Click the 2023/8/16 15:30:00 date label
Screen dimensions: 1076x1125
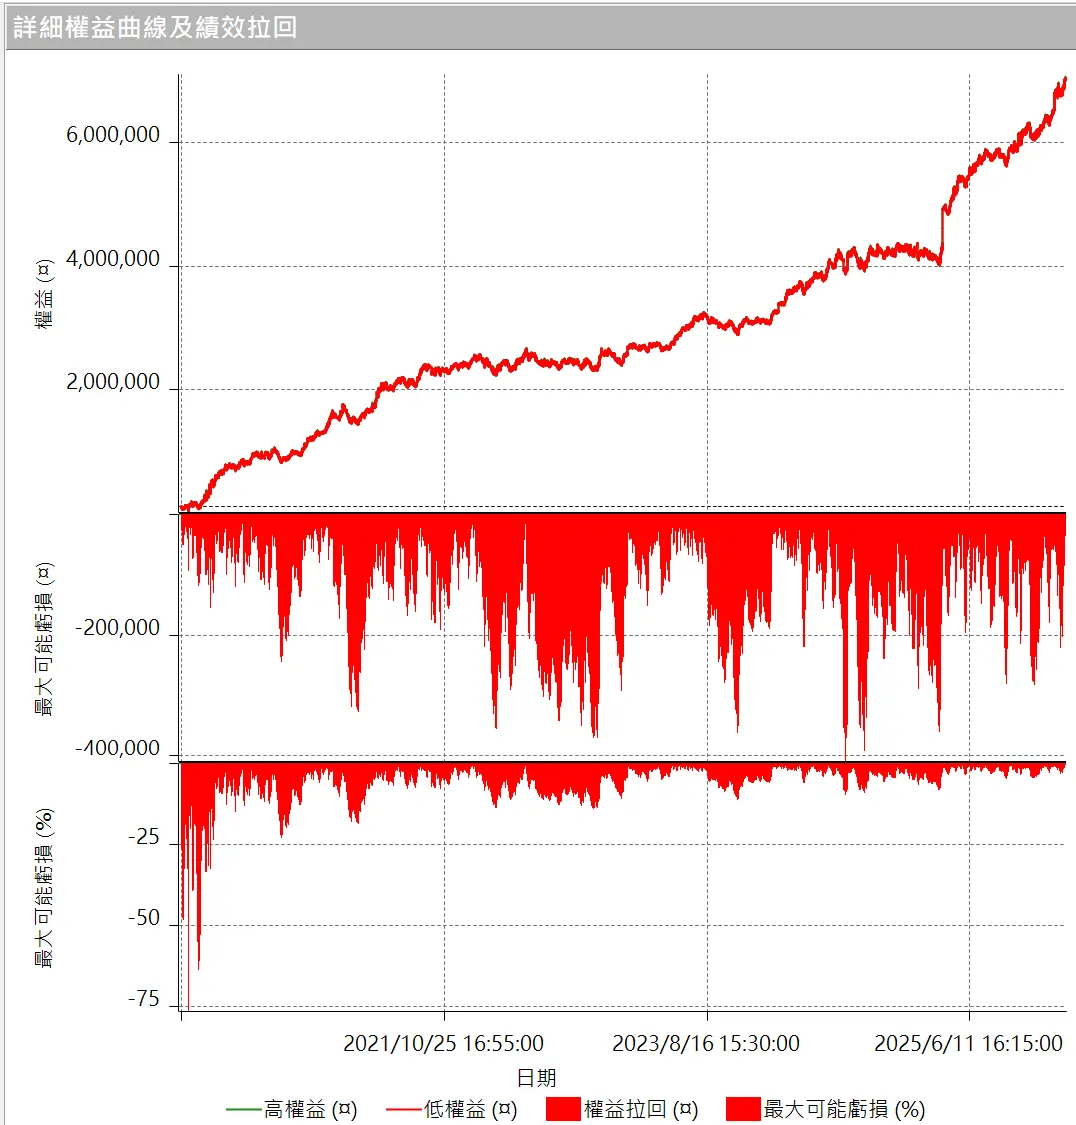(706, 1044)
